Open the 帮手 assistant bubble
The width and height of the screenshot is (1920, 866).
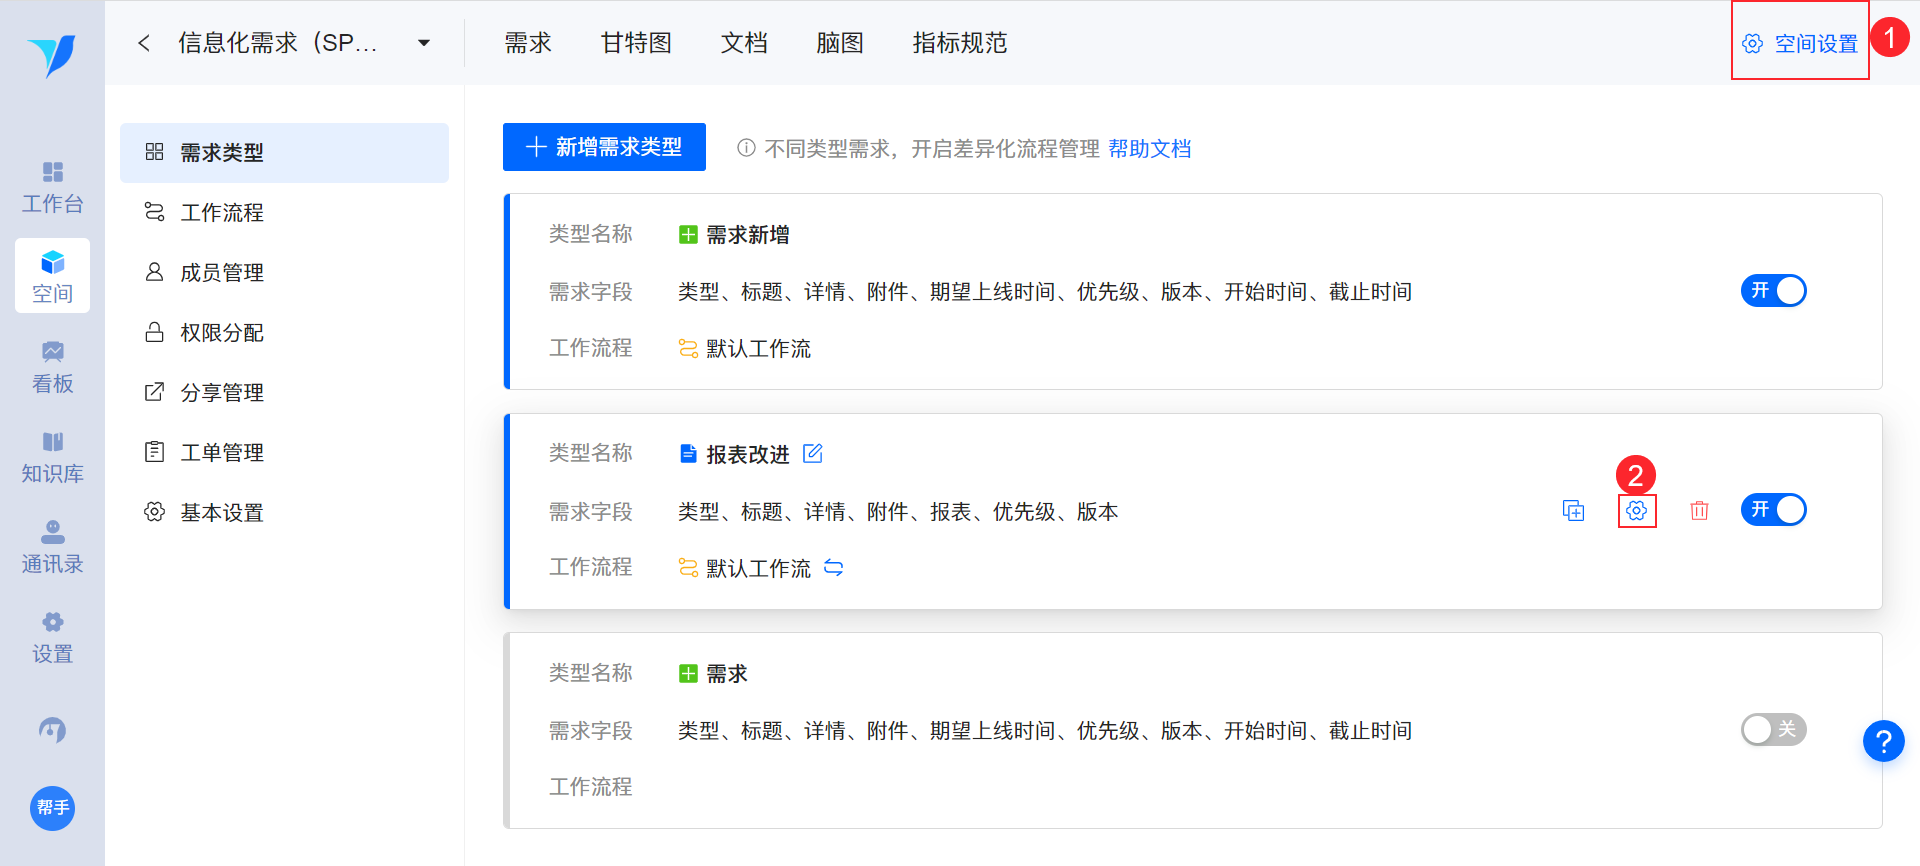point(52,808)
